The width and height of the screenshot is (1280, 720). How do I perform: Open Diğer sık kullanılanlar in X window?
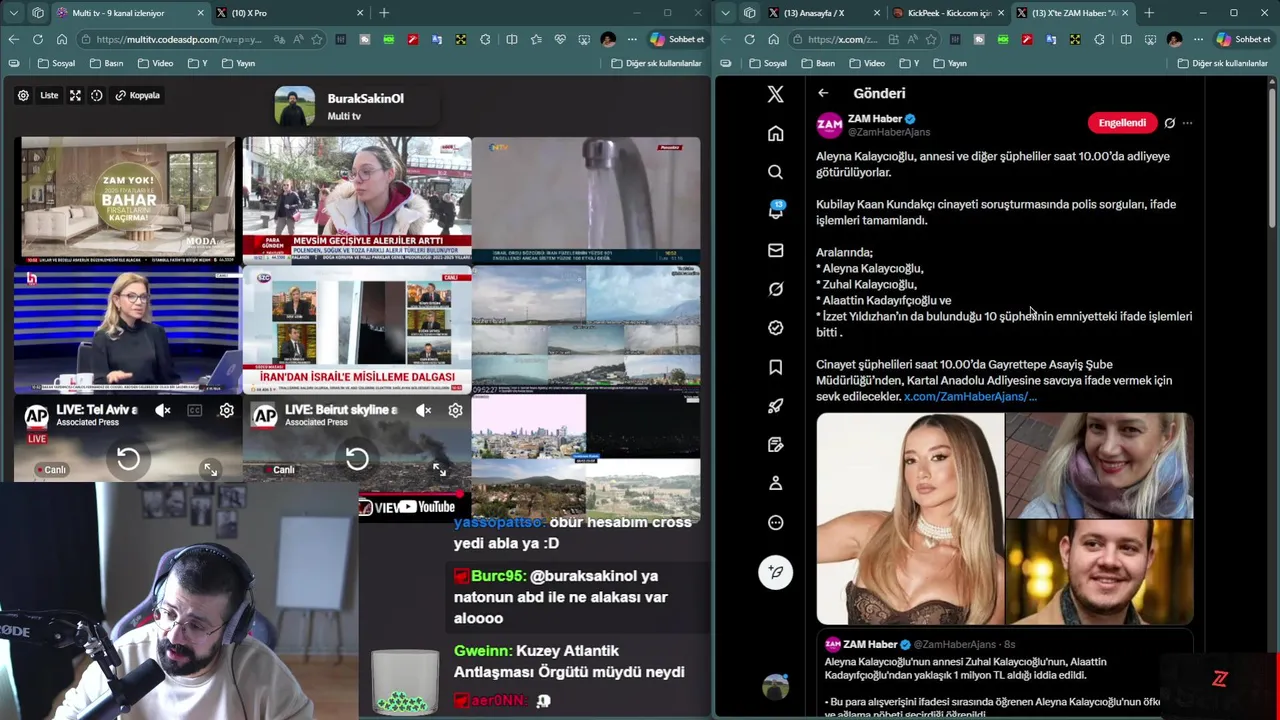[1223, 63]
